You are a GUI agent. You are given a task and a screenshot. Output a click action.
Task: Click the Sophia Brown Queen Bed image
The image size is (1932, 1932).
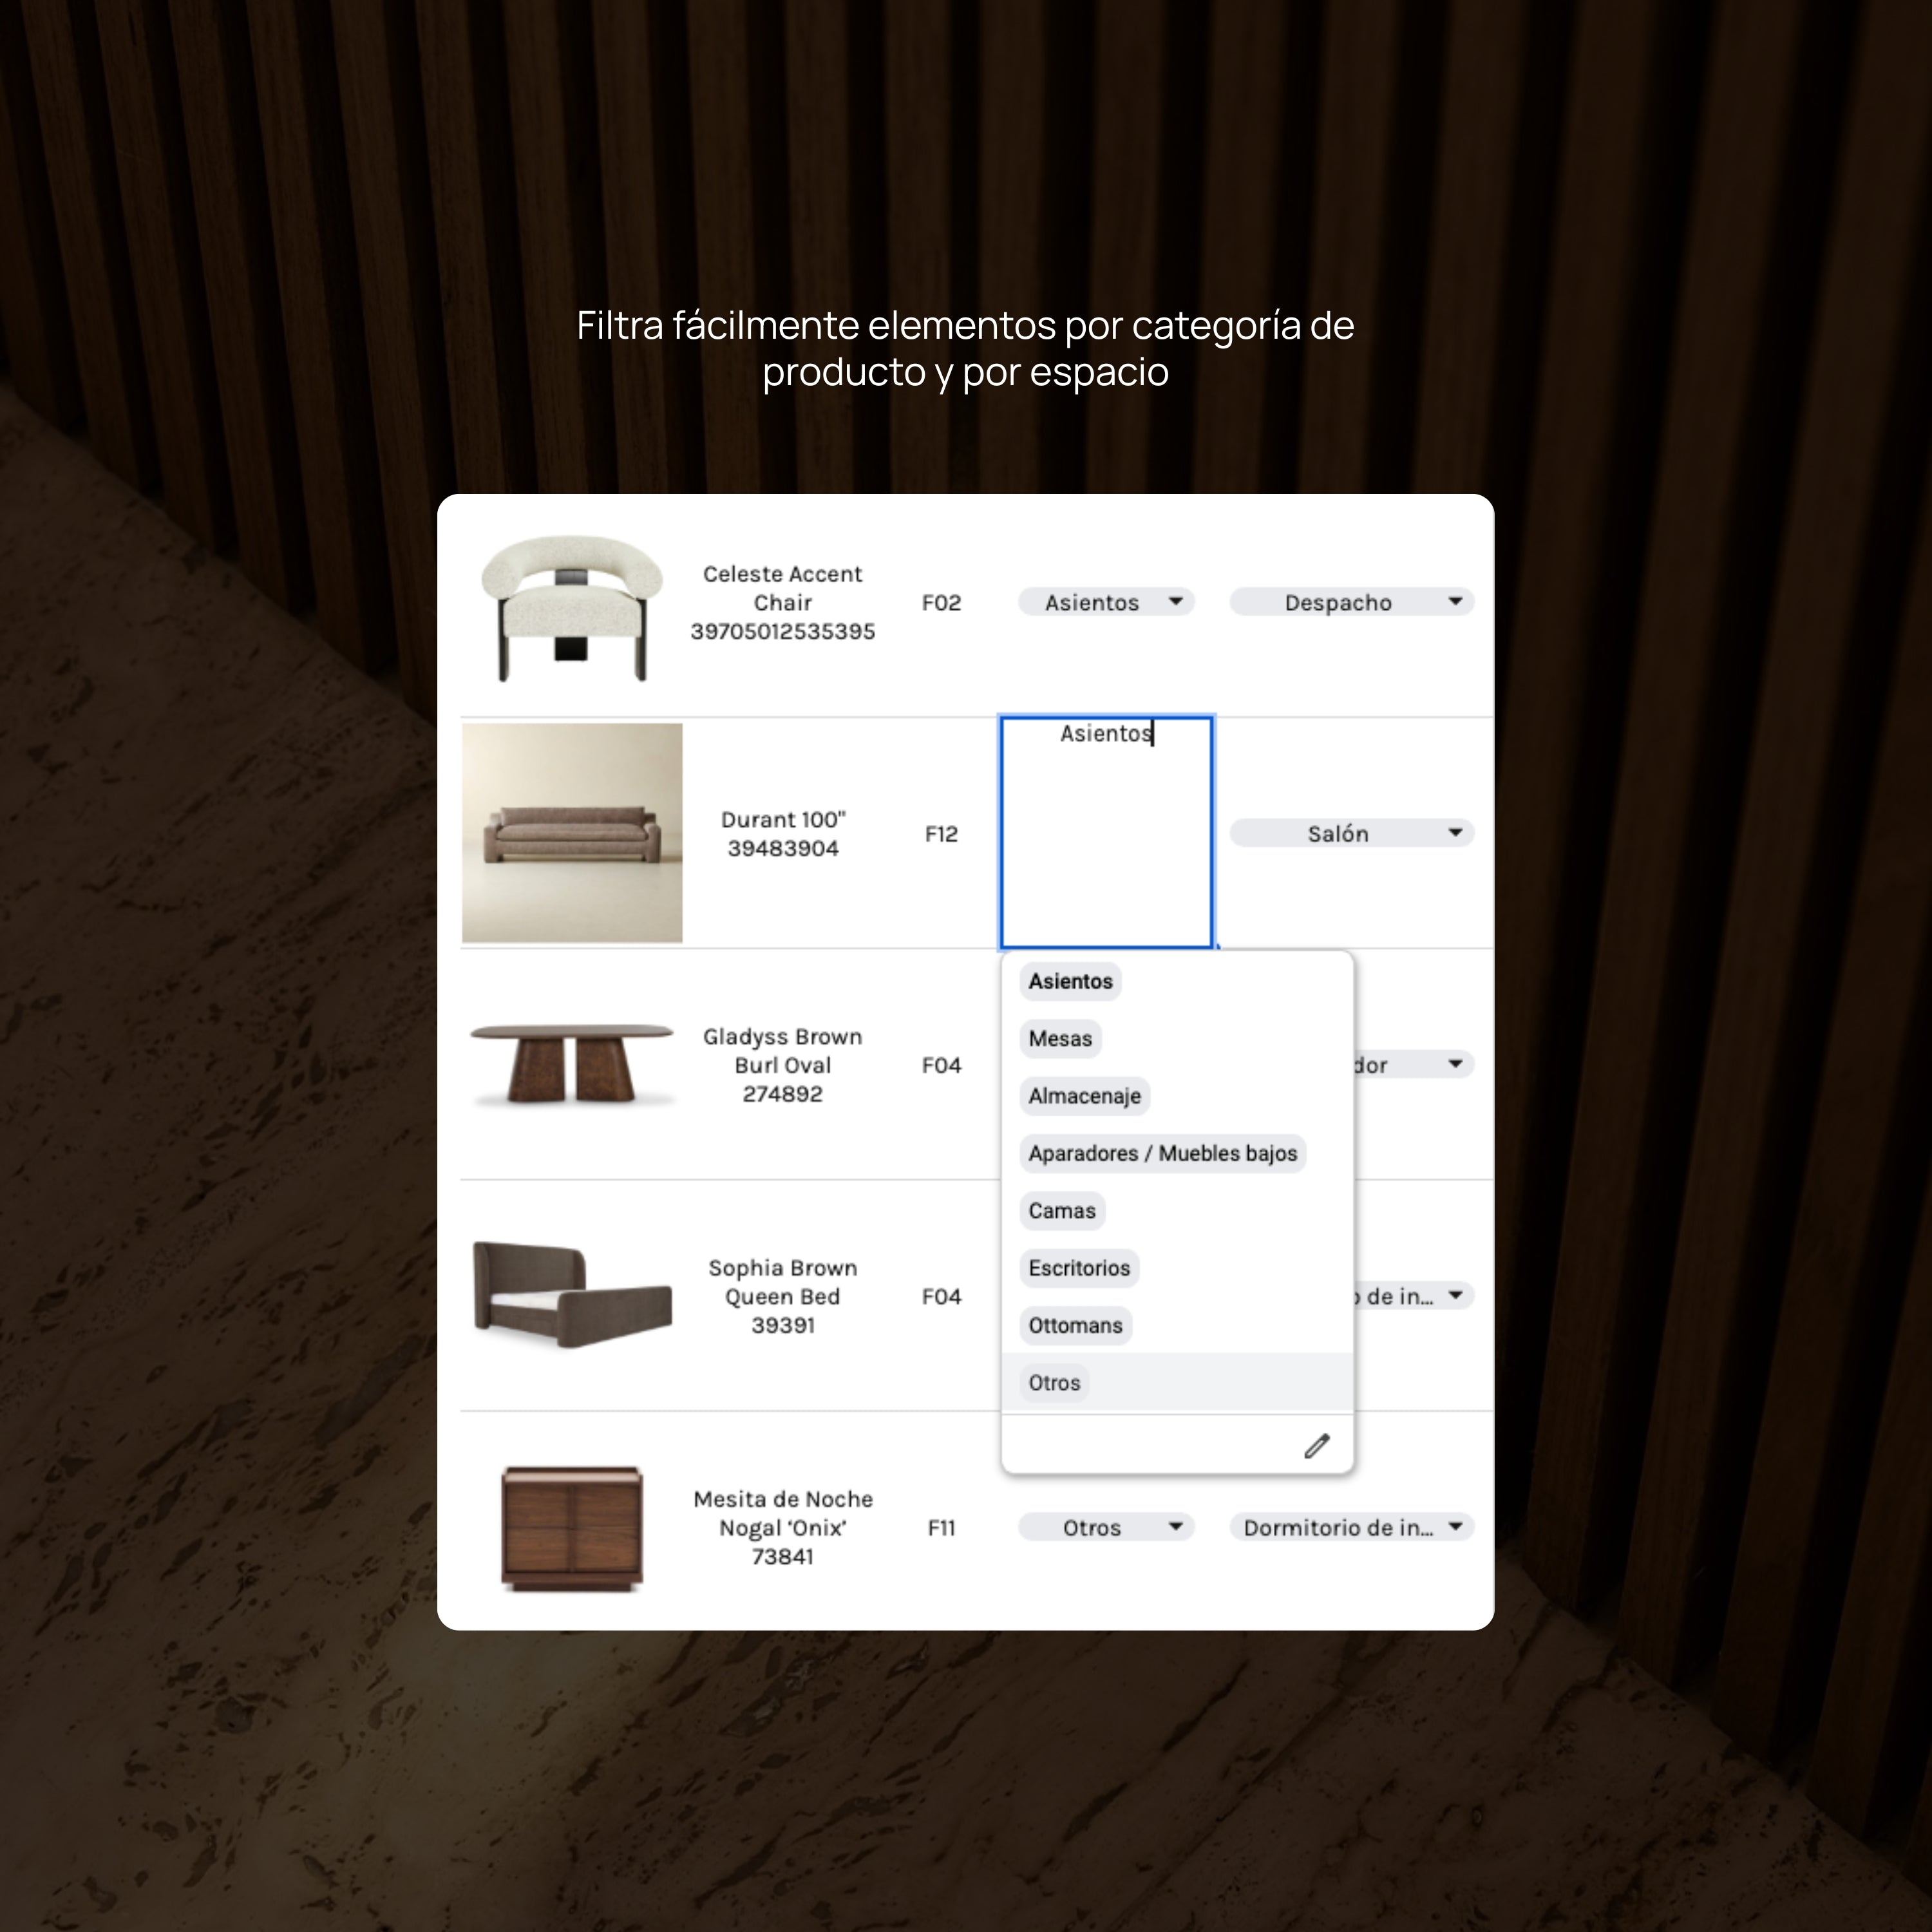(572, 1295)
